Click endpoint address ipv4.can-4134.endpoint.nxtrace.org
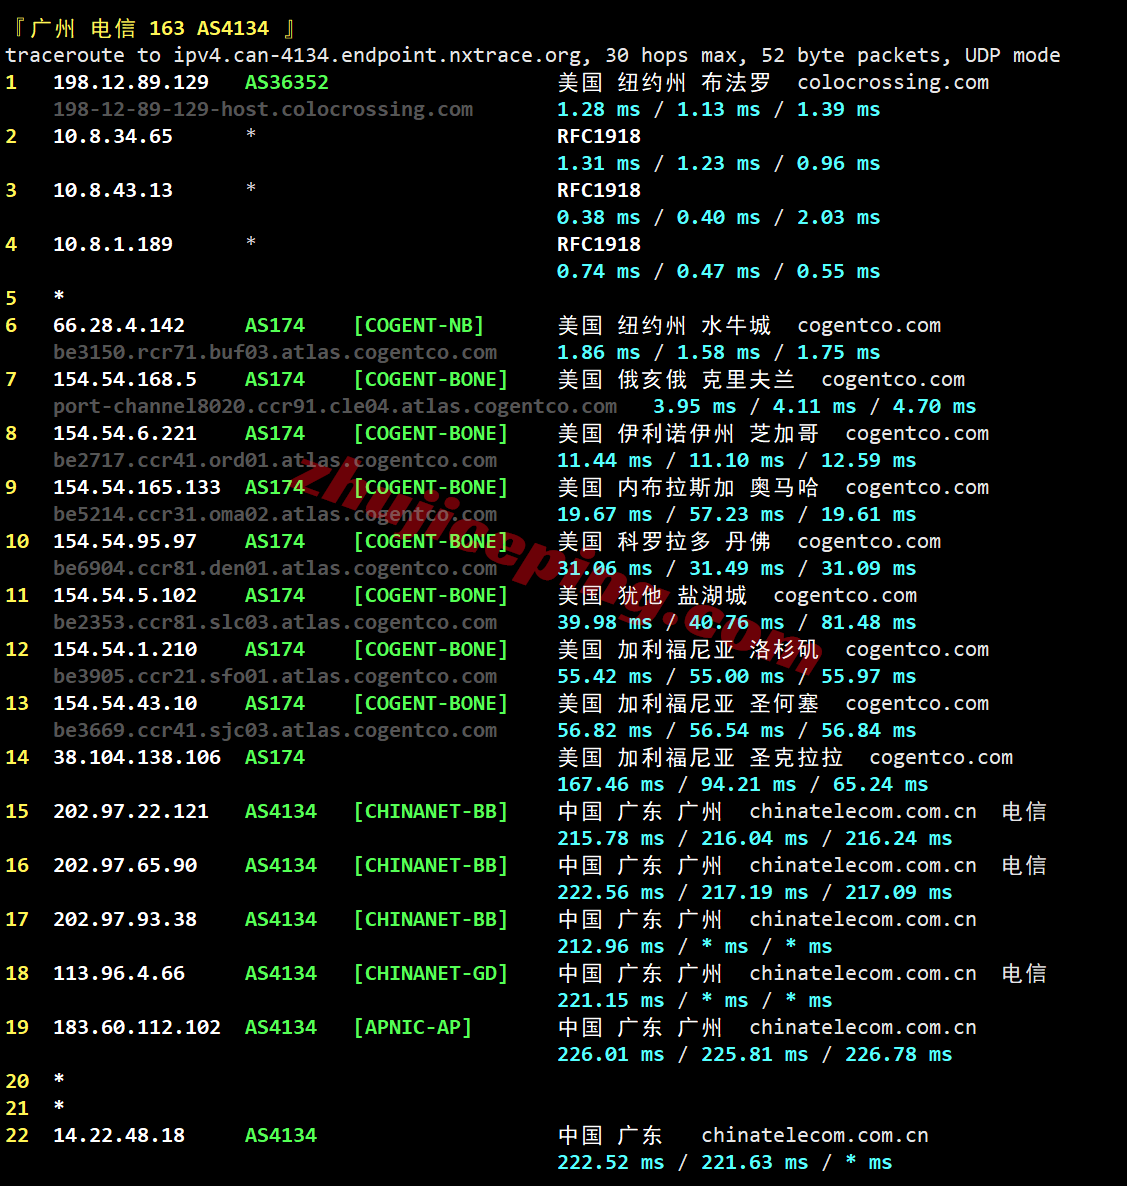Viewport: 1127px width, 1186px height. [x=382, y=55]
